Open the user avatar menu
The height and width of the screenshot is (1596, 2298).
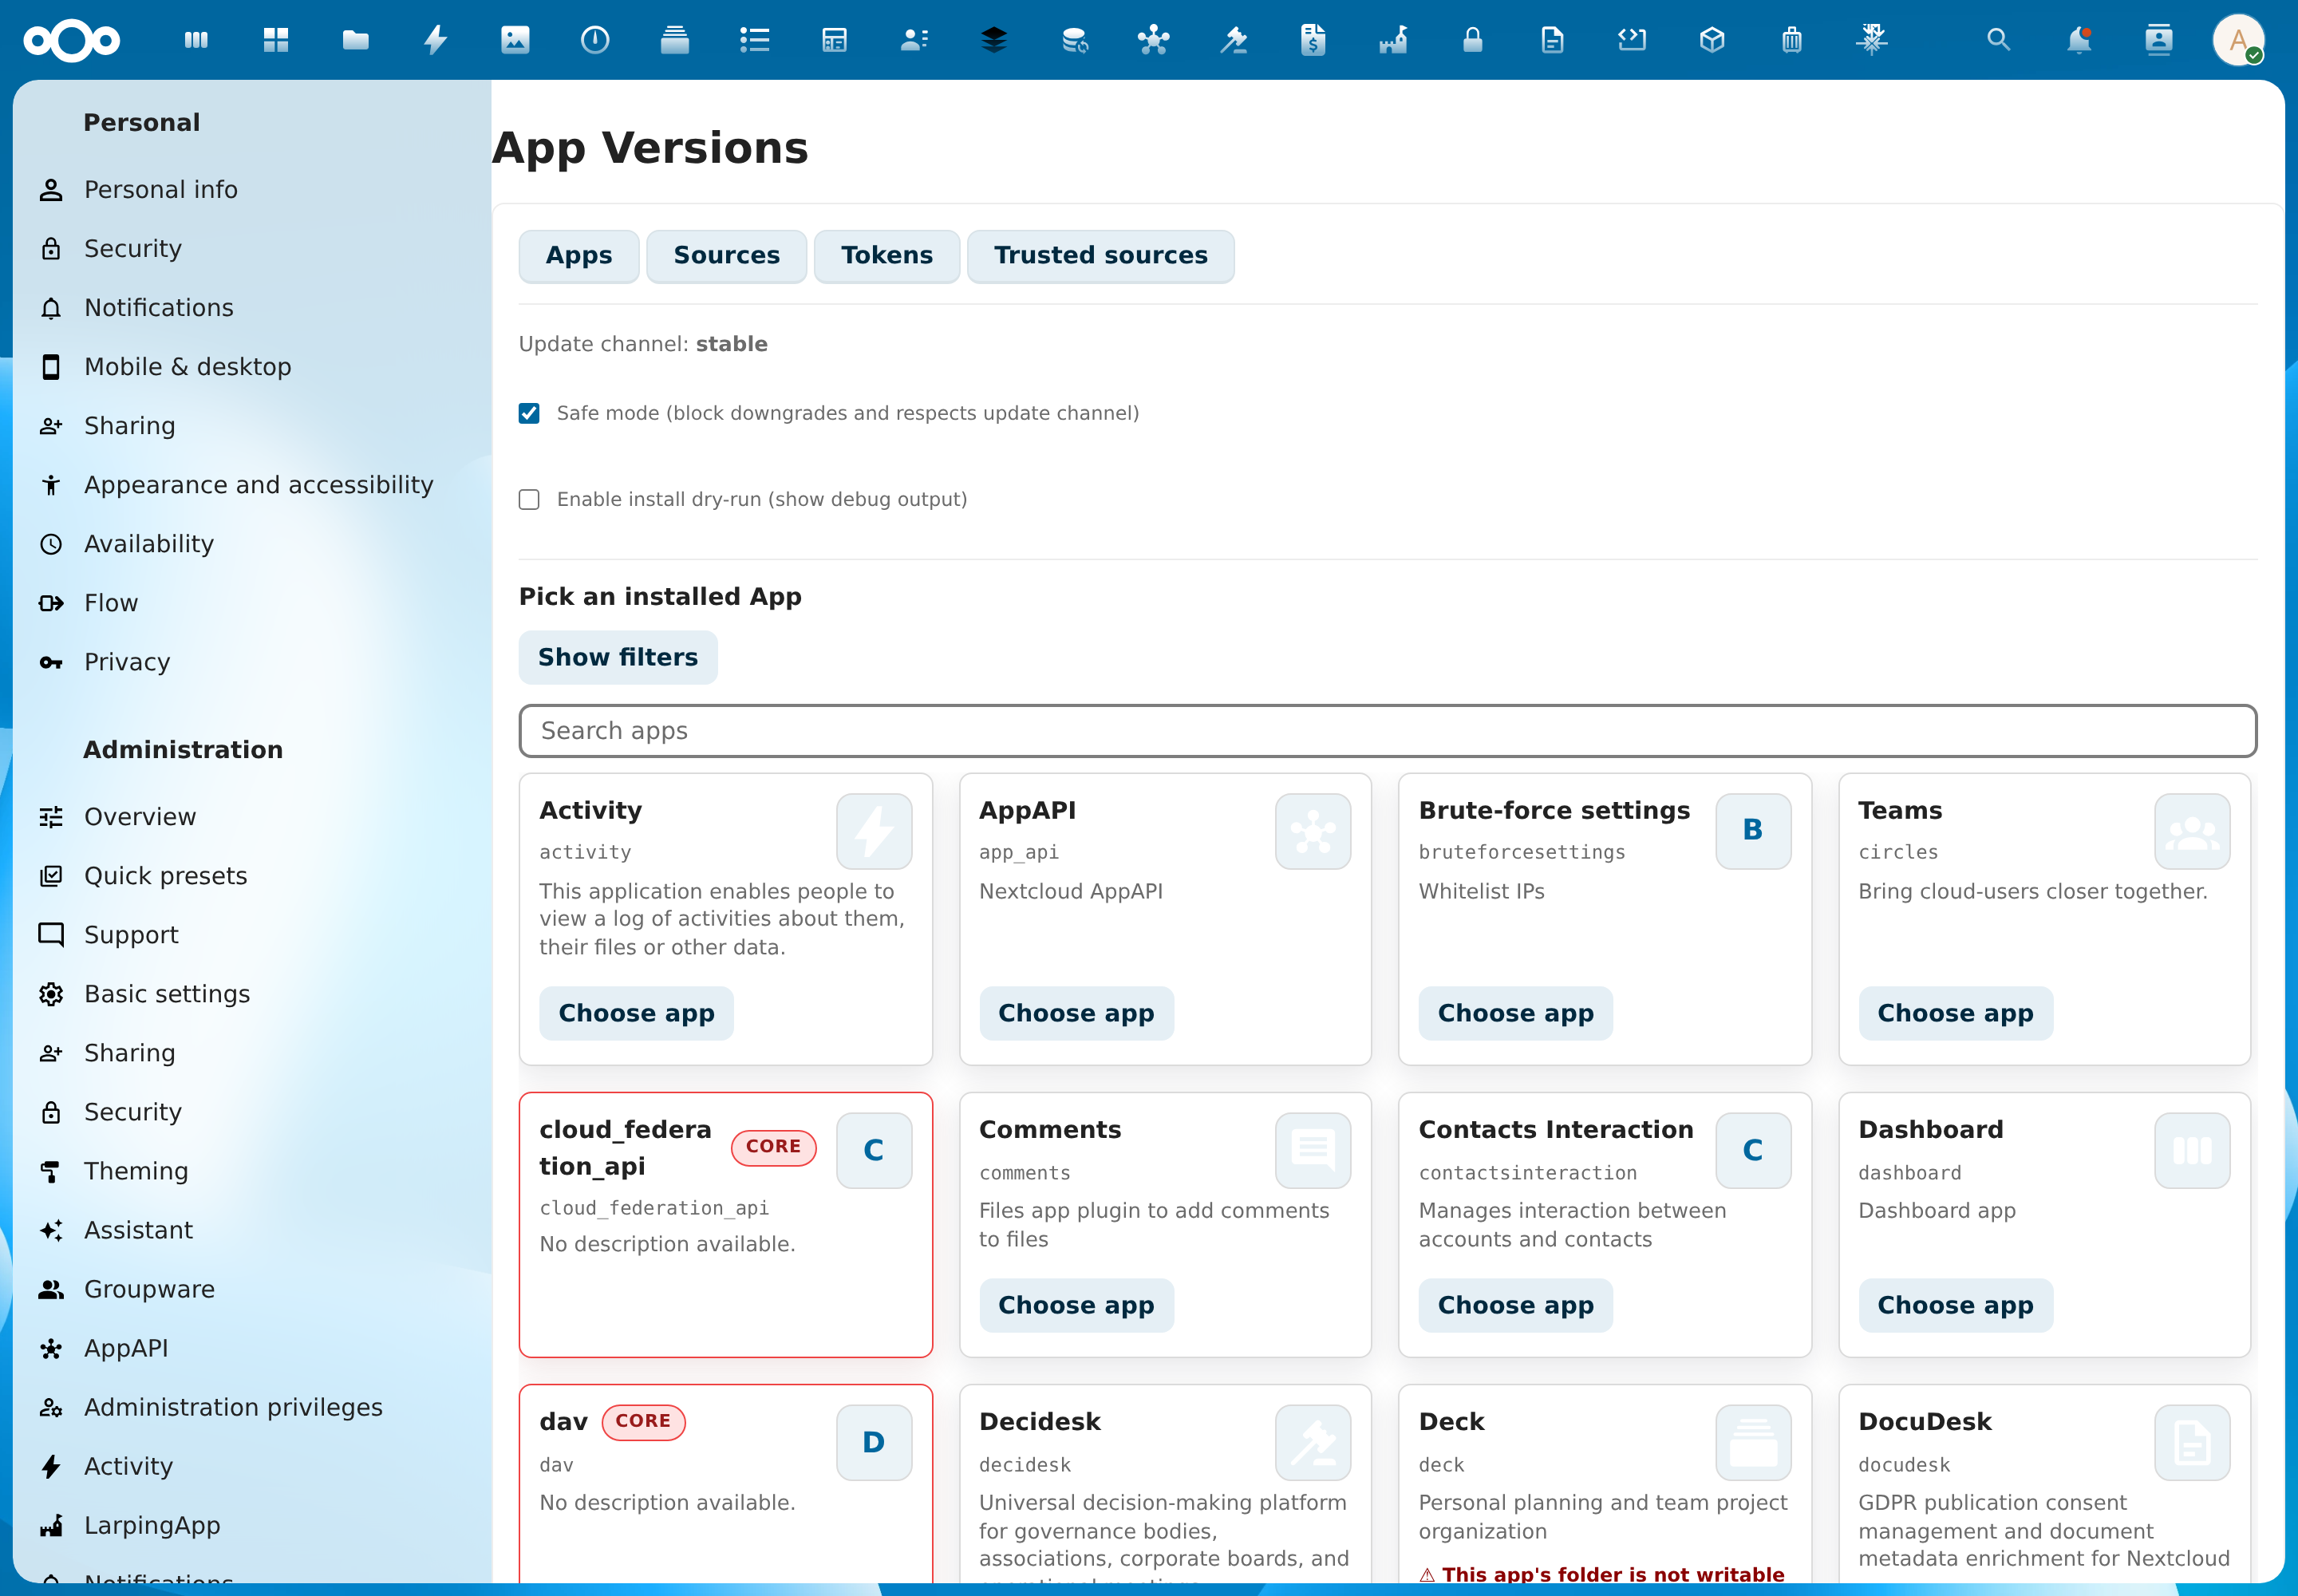click(2239, 40)
